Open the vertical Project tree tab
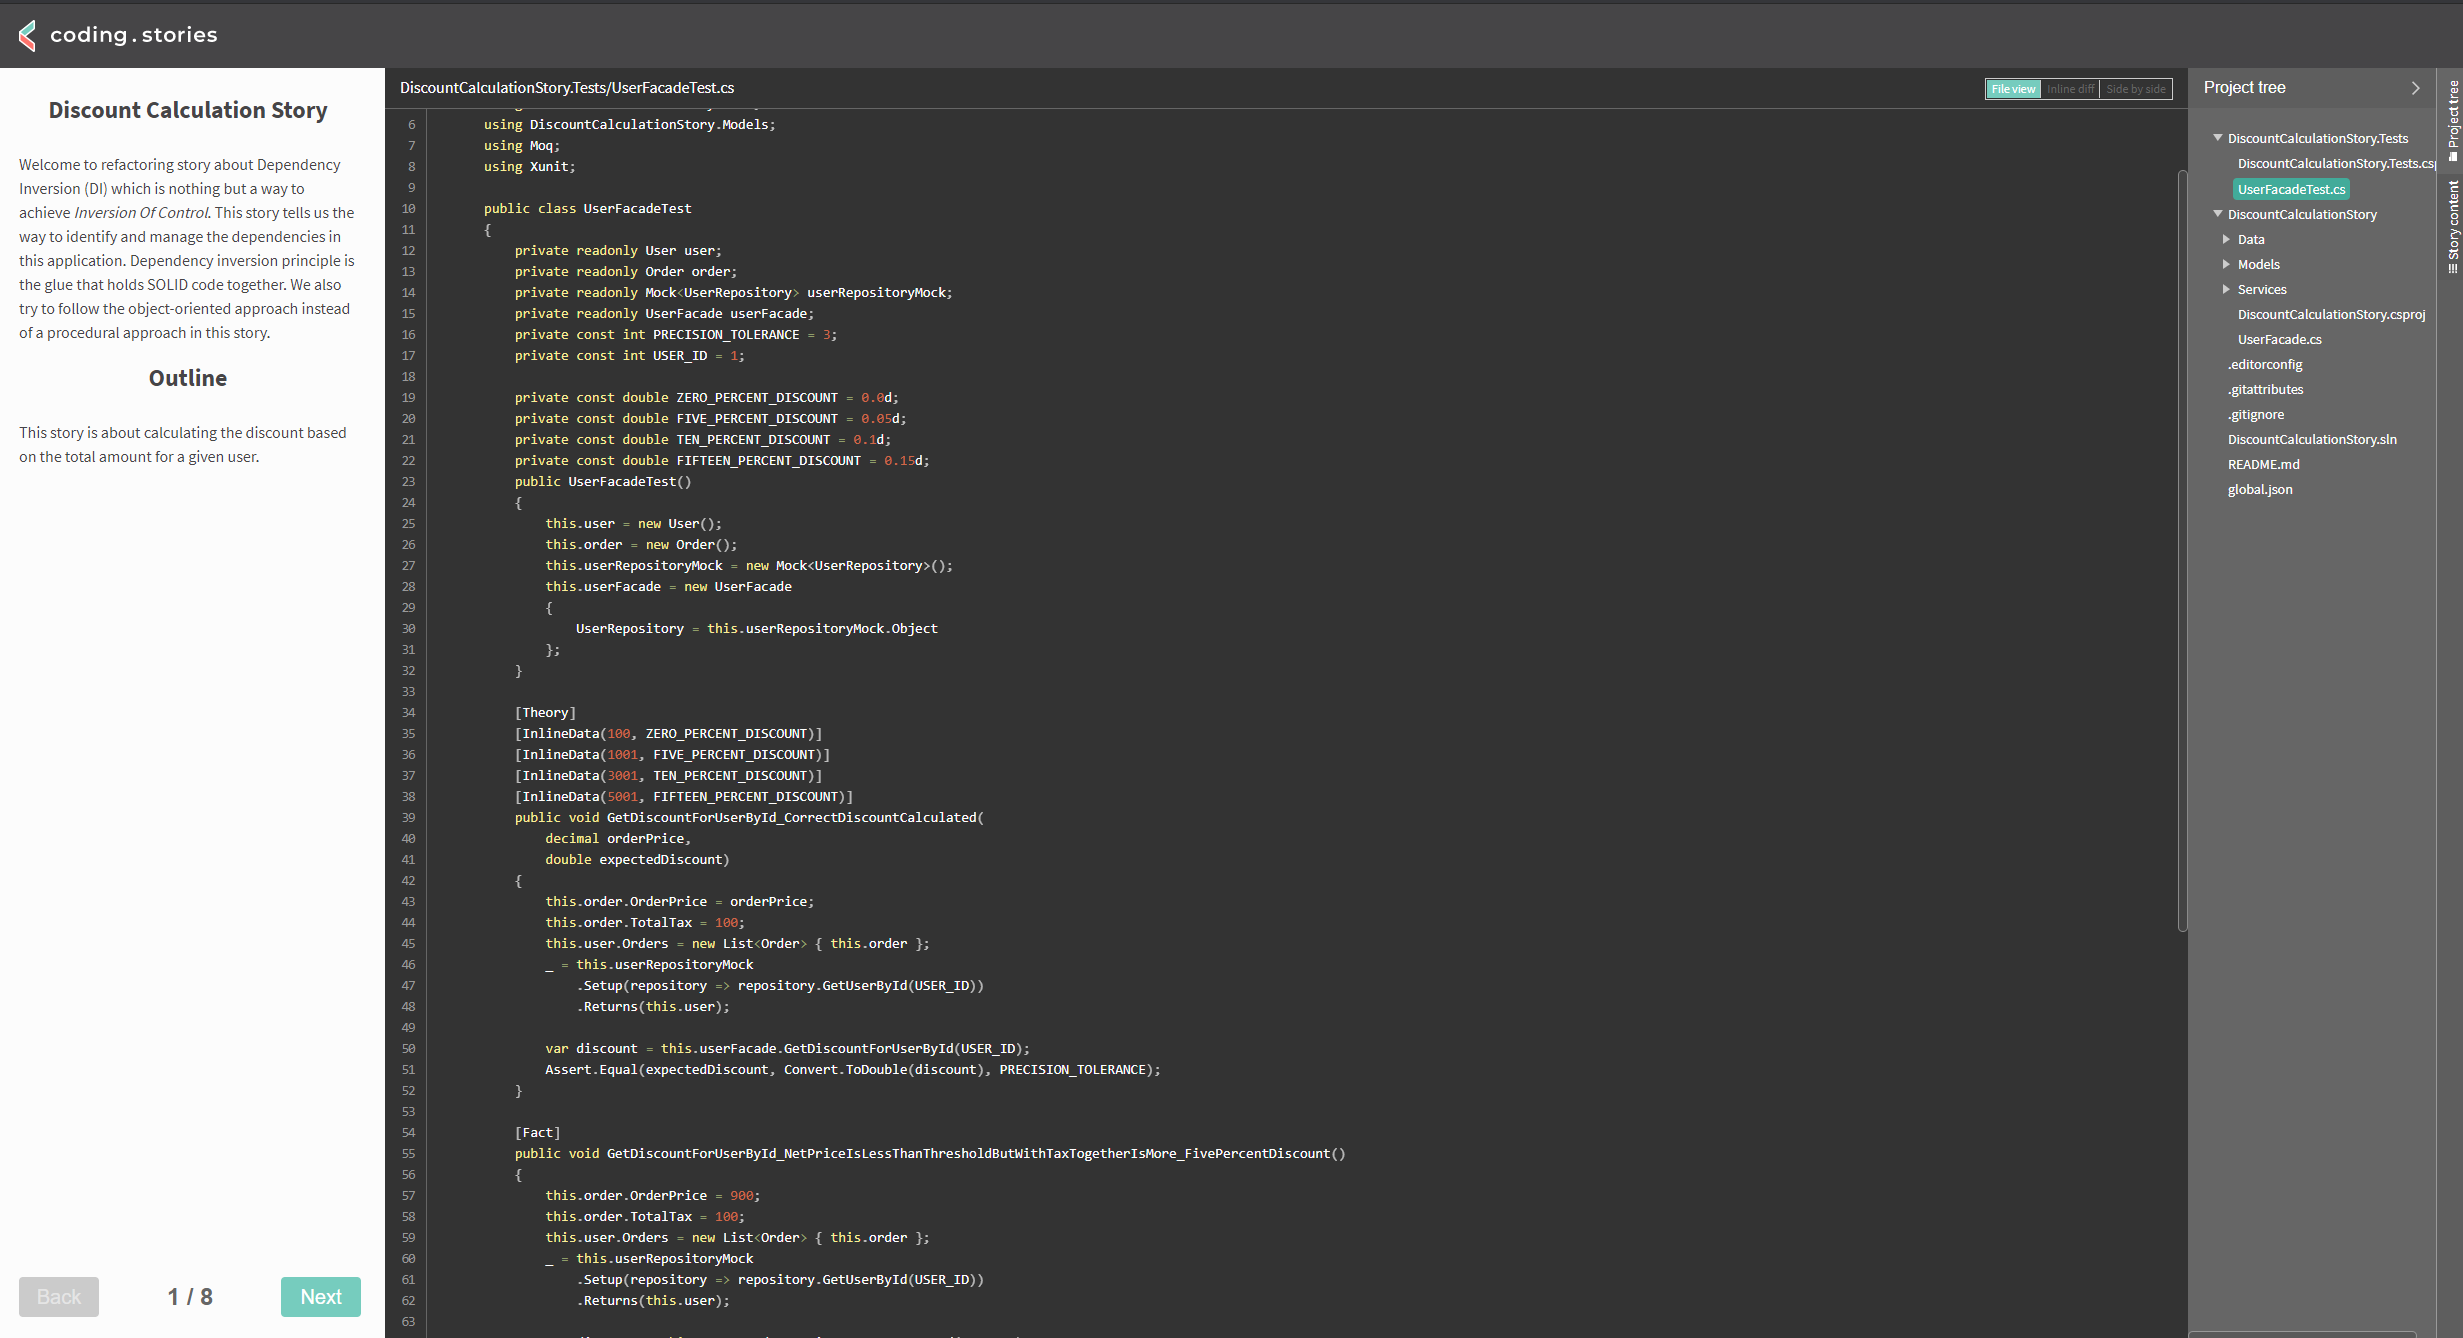Screen dimensions: 2463x1338 (2452, 120)
